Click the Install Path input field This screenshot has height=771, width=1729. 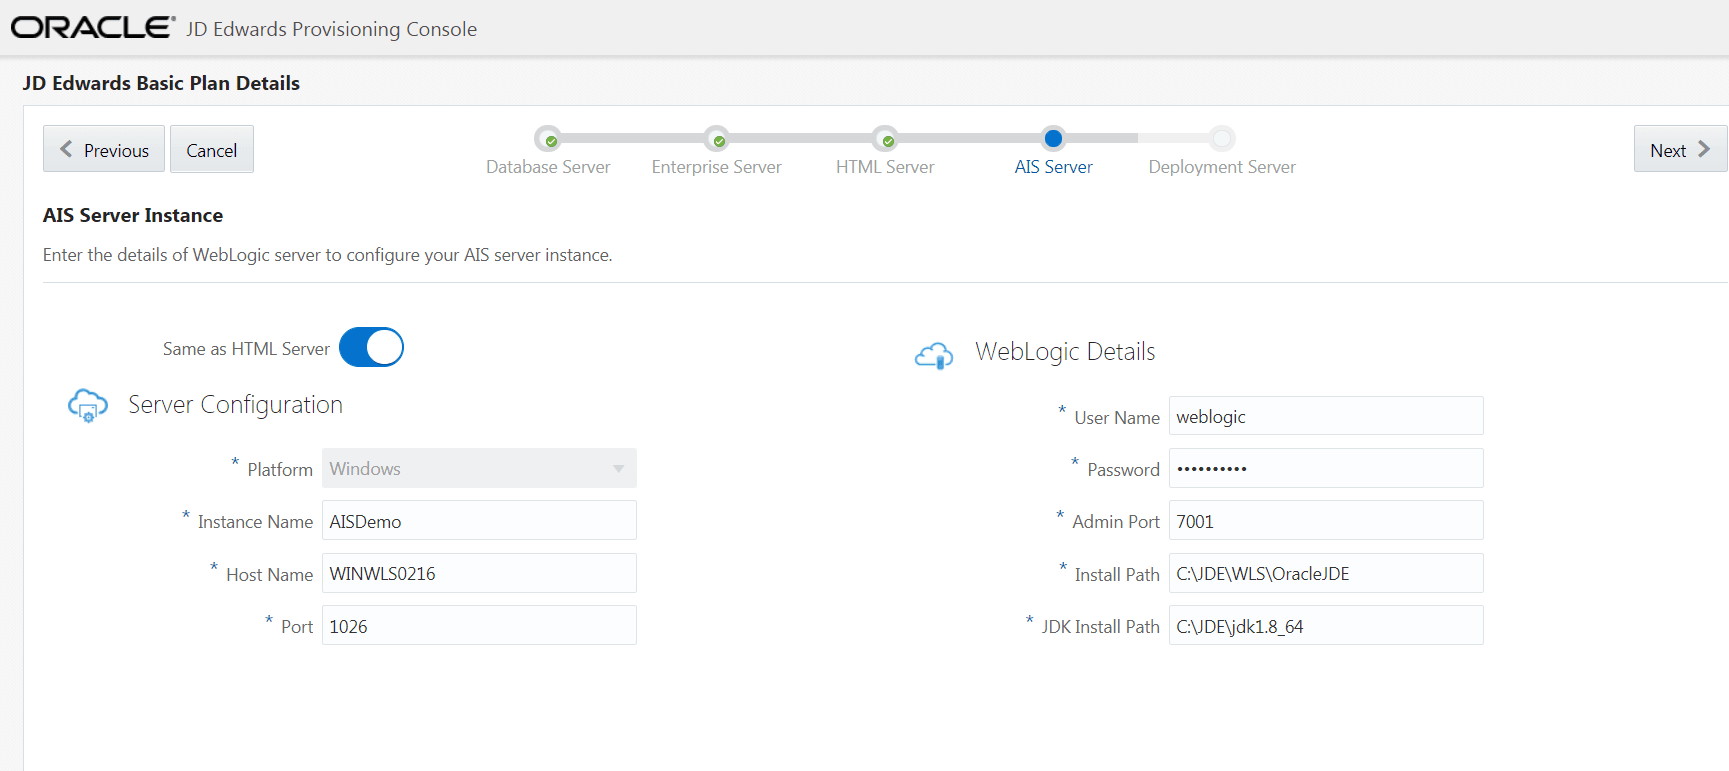coord(1326,573)
